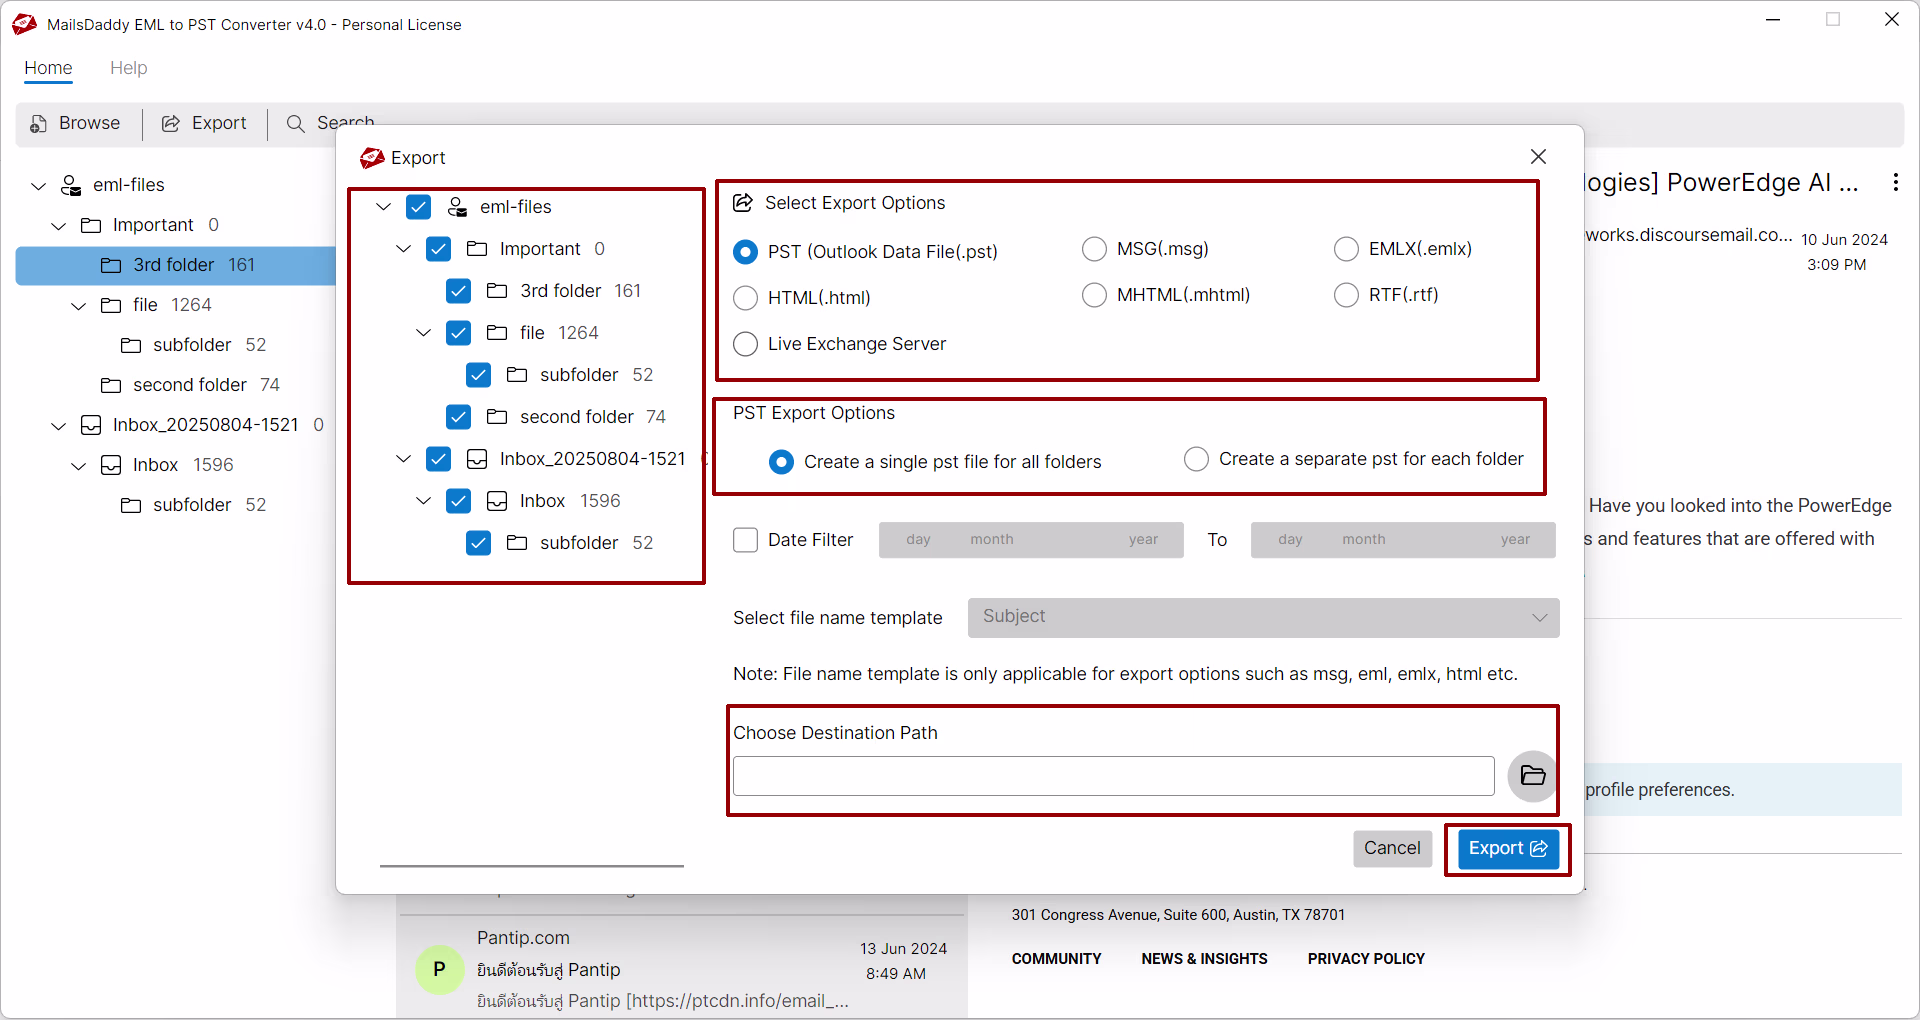This screenshot has height=1020, width=1920.
Task: Click the Pantip.com sender avatar P
Action: click(x=439, y=969)
